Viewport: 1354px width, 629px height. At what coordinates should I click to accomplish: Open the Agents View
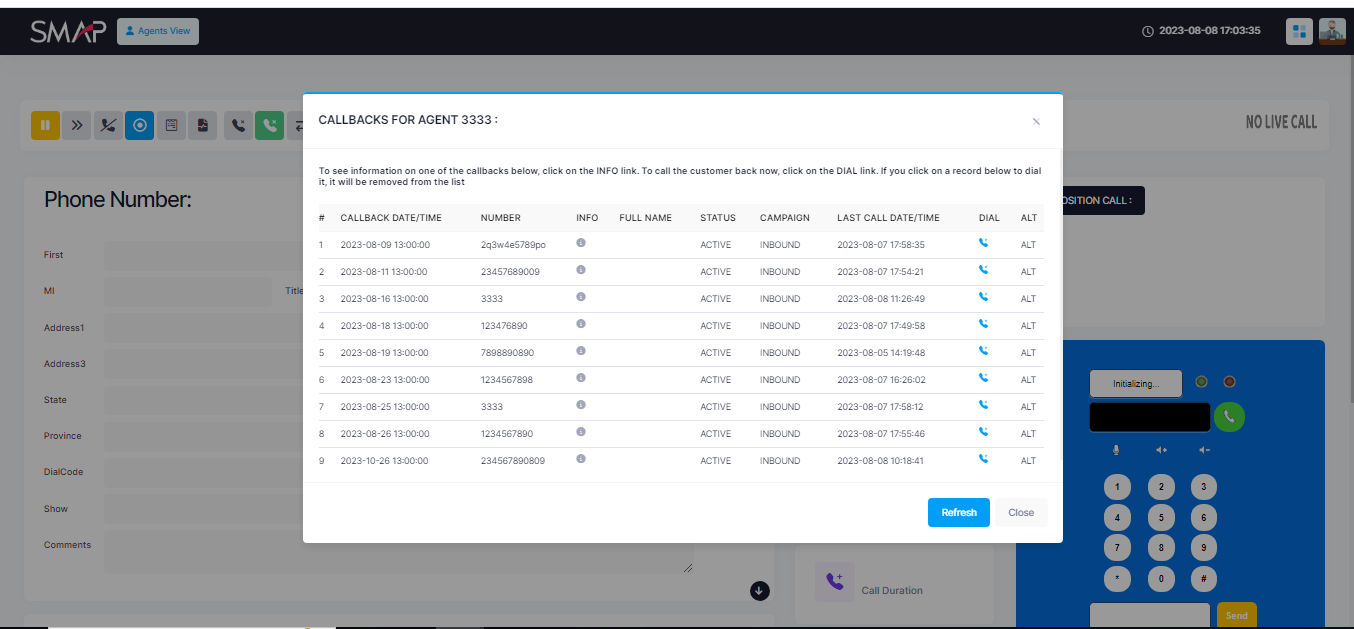coord(158,31)
